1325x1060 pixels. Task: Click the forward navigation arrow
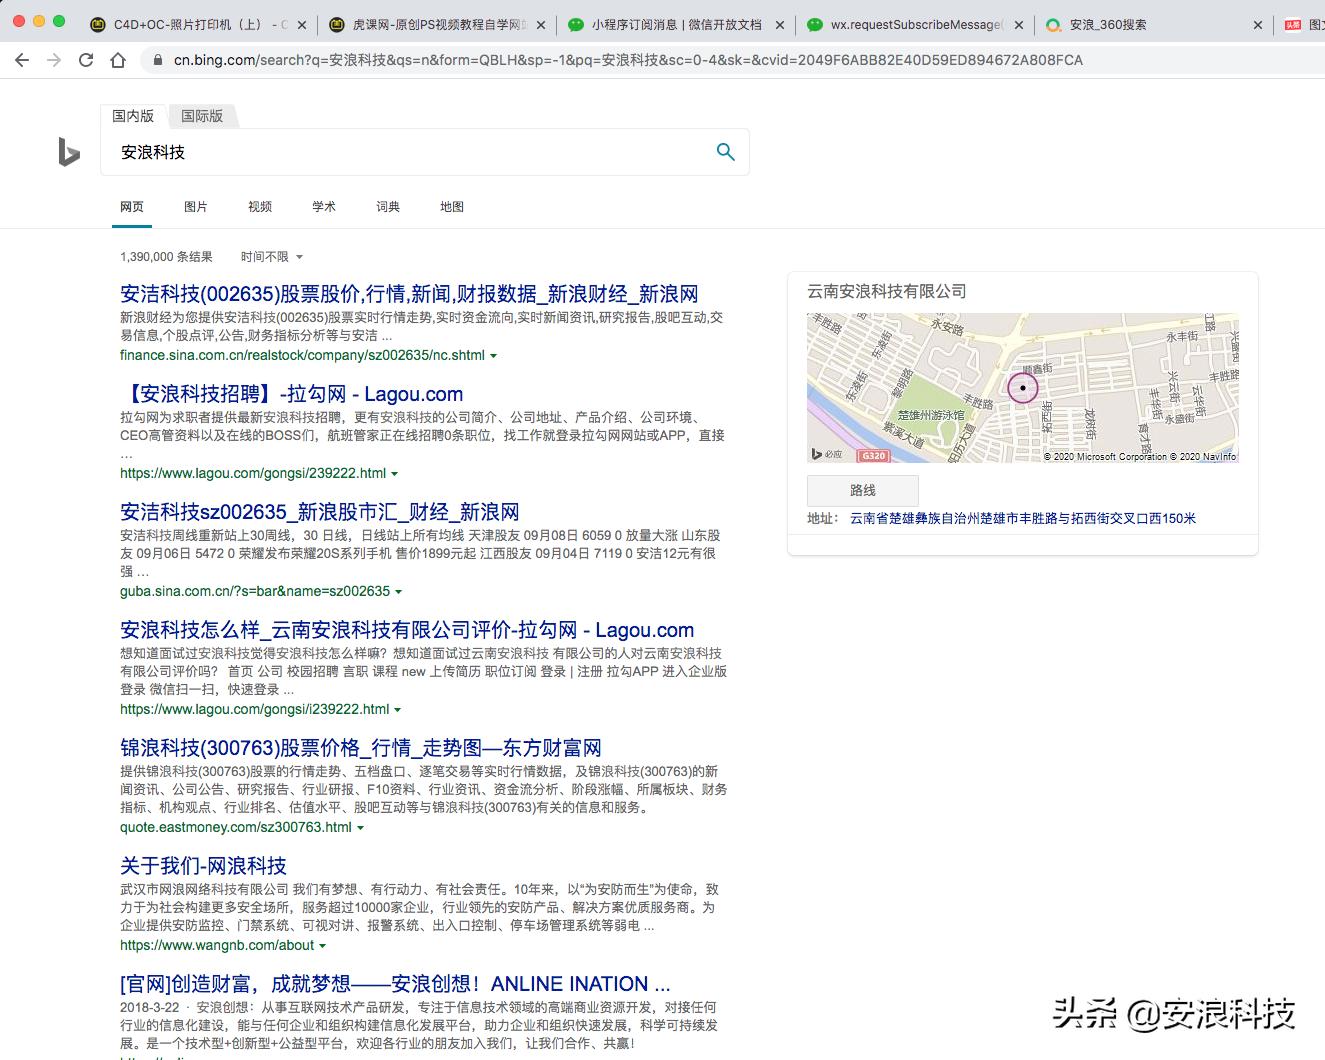[54, 60]
